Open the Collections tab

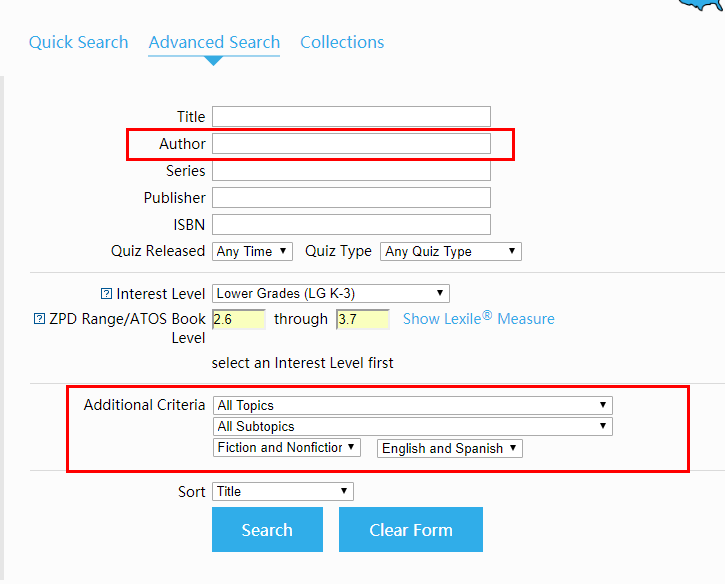[342, 42]
